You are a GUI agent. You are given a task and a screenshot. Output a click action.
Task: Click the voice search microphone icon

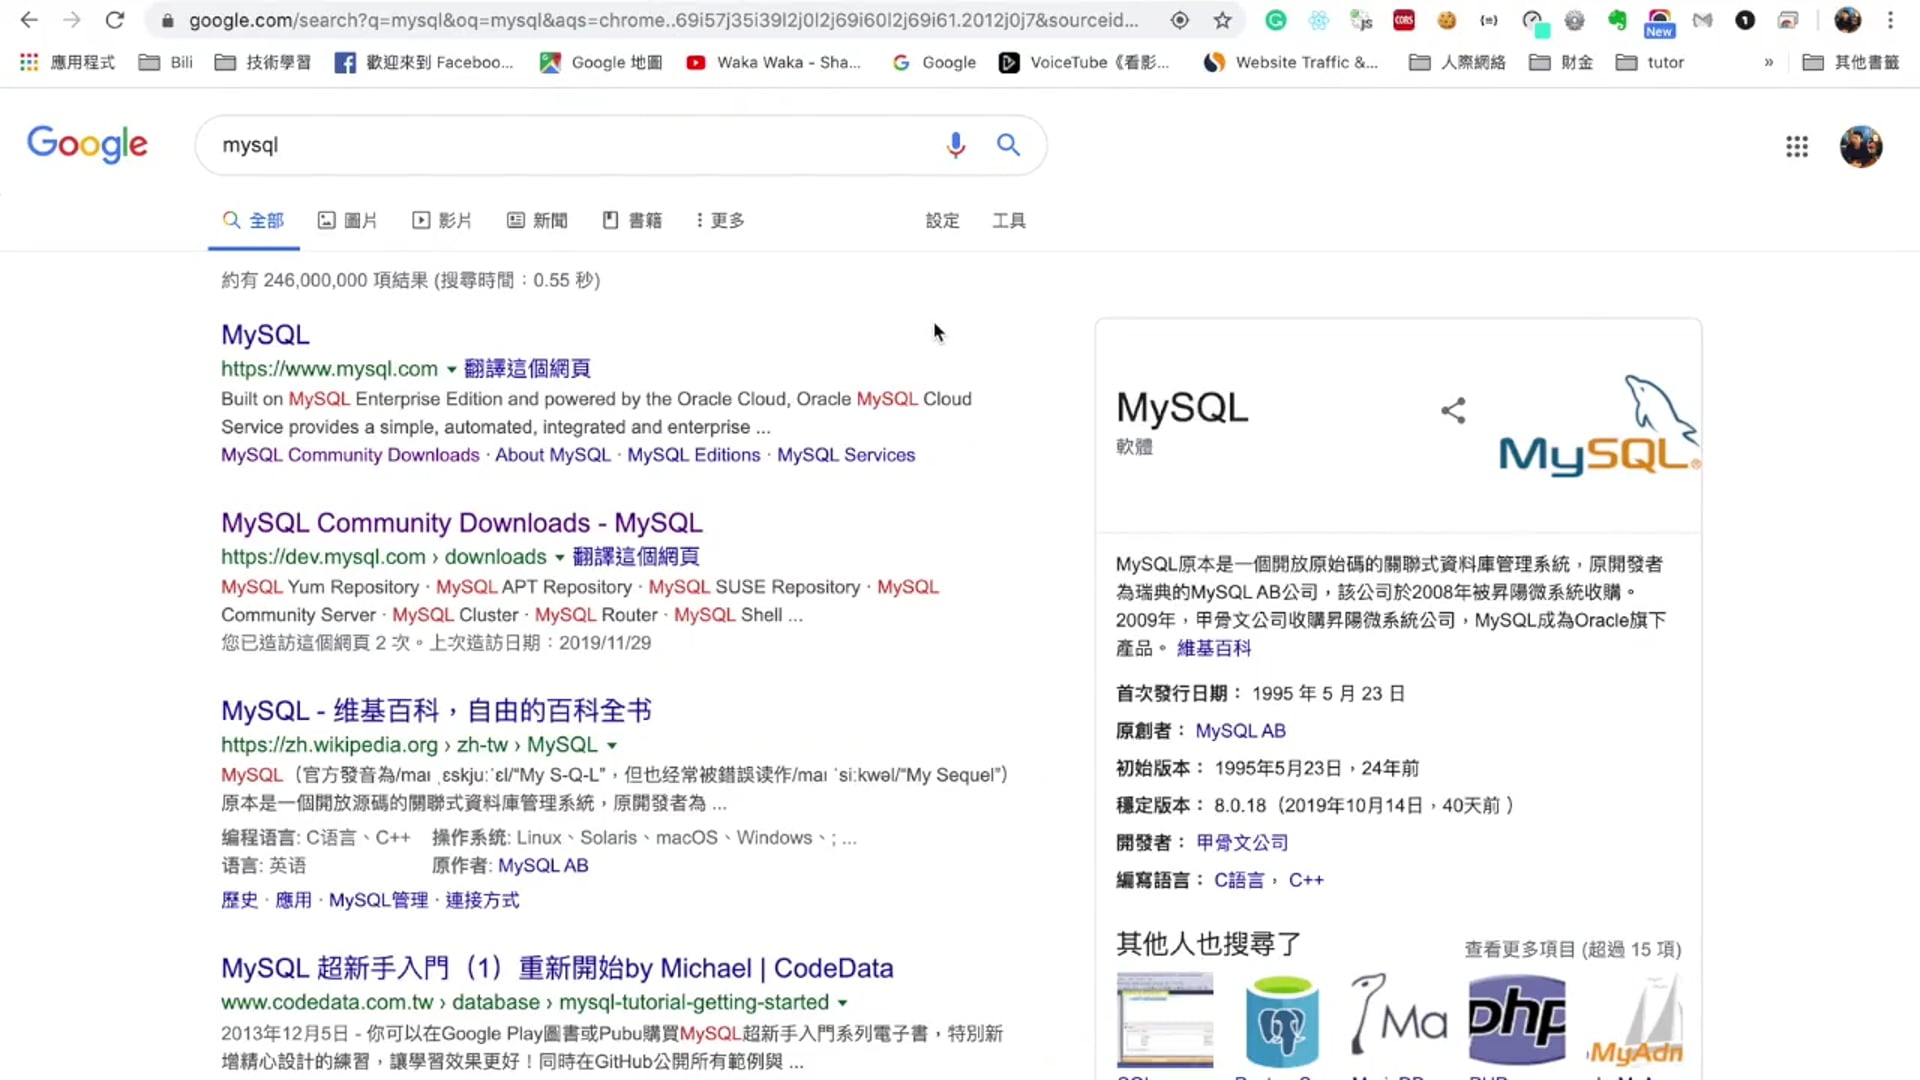click(x=955, y=145)
